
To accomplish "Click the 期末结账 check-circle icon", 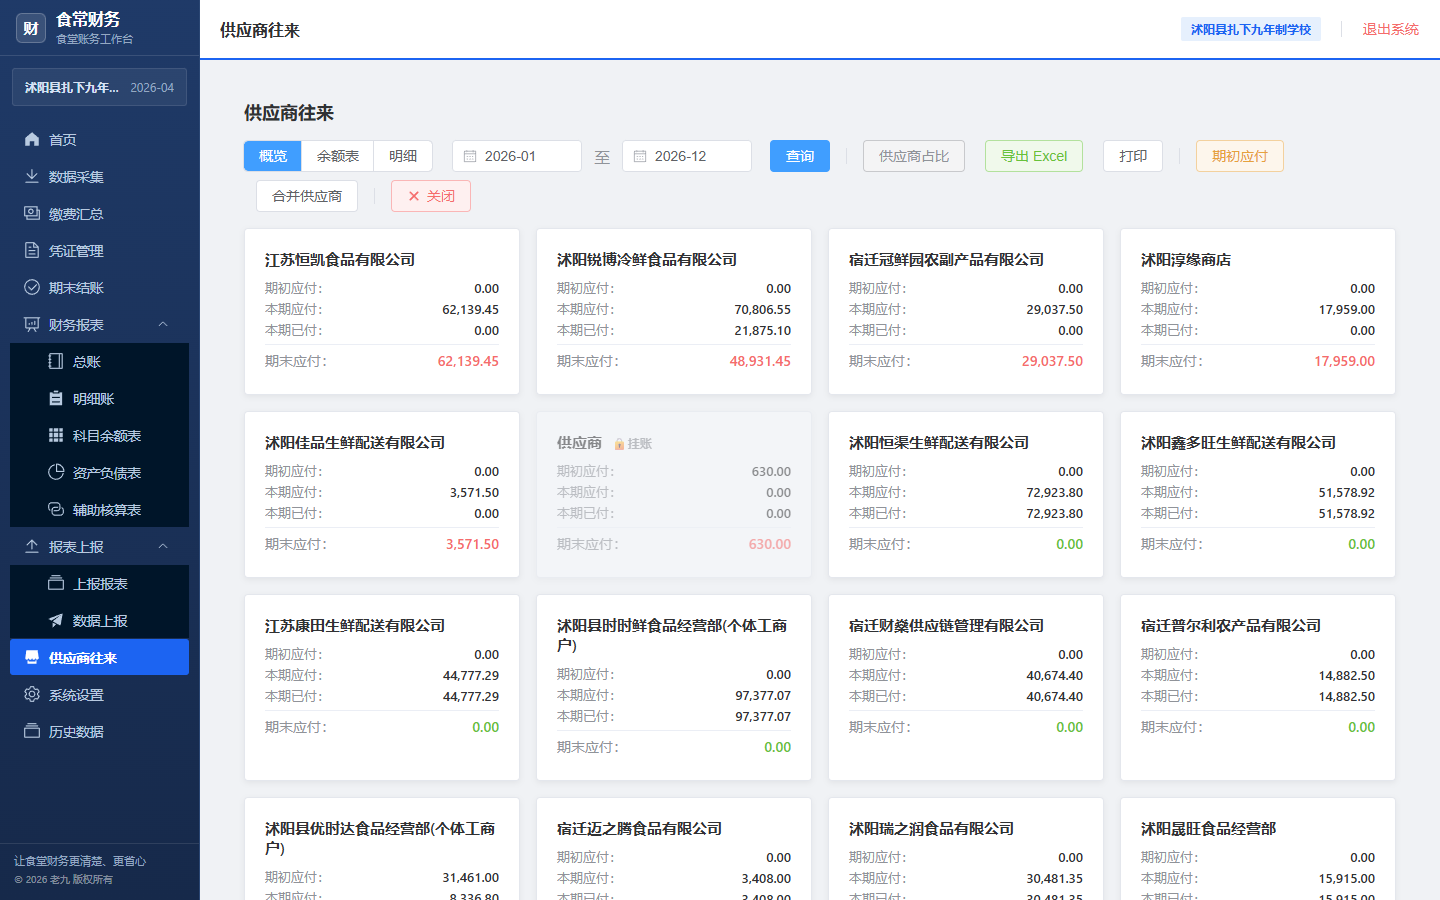I will 32,288.
